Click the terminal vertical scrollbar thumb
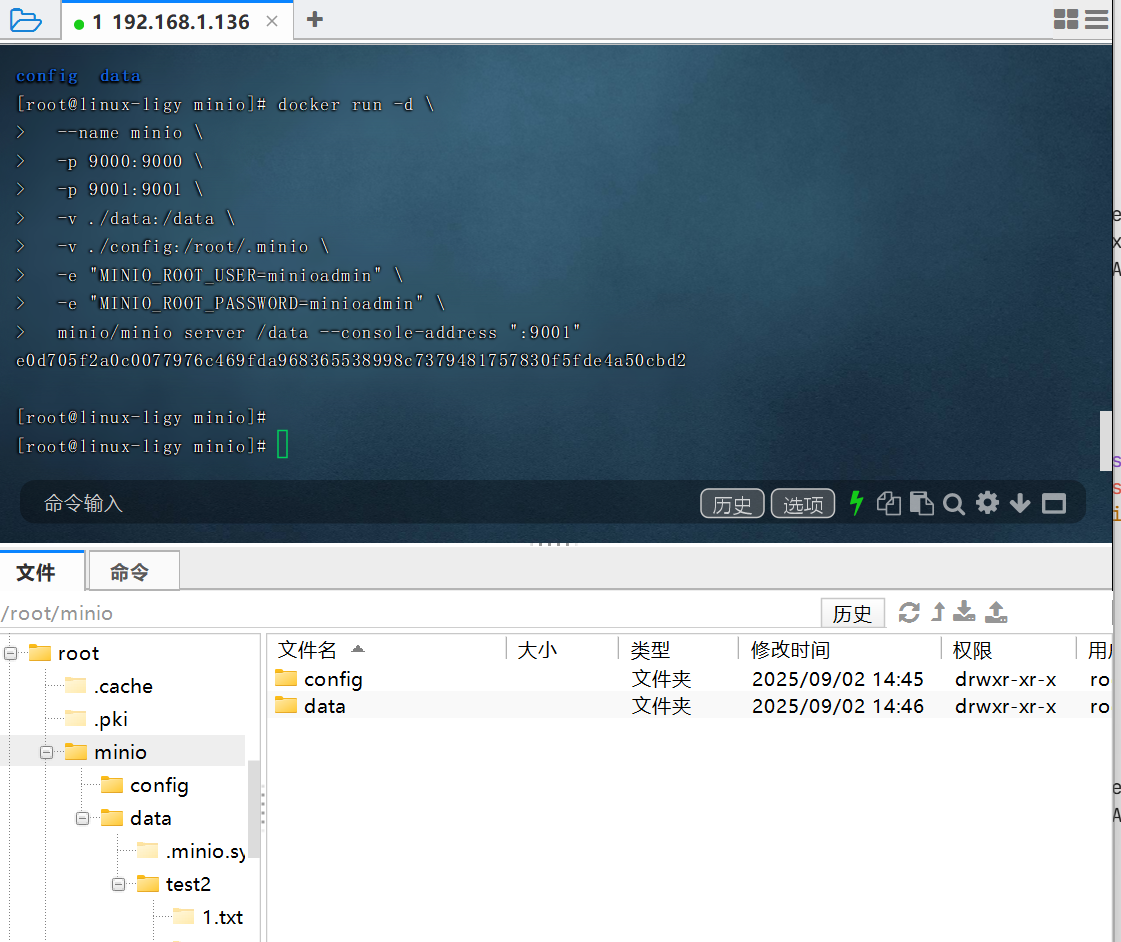 (x=1105, y=440)
